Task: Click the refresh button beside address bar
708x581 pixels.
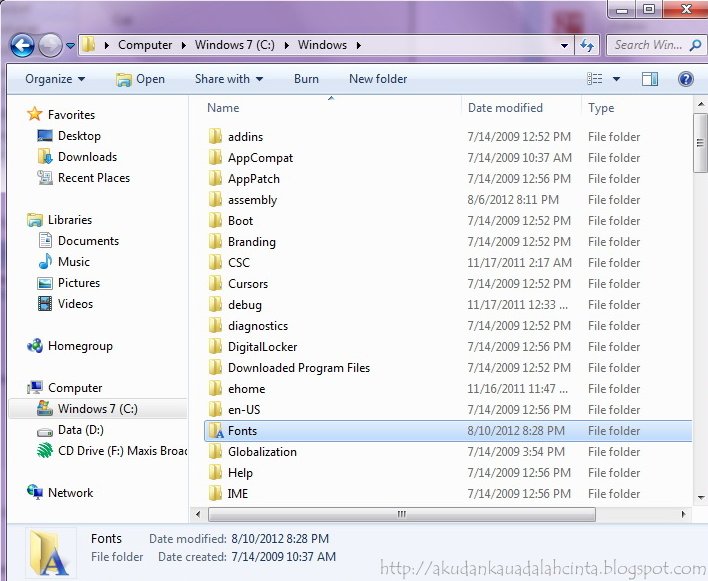Action: pyautogui.click(x=587, y=45)
